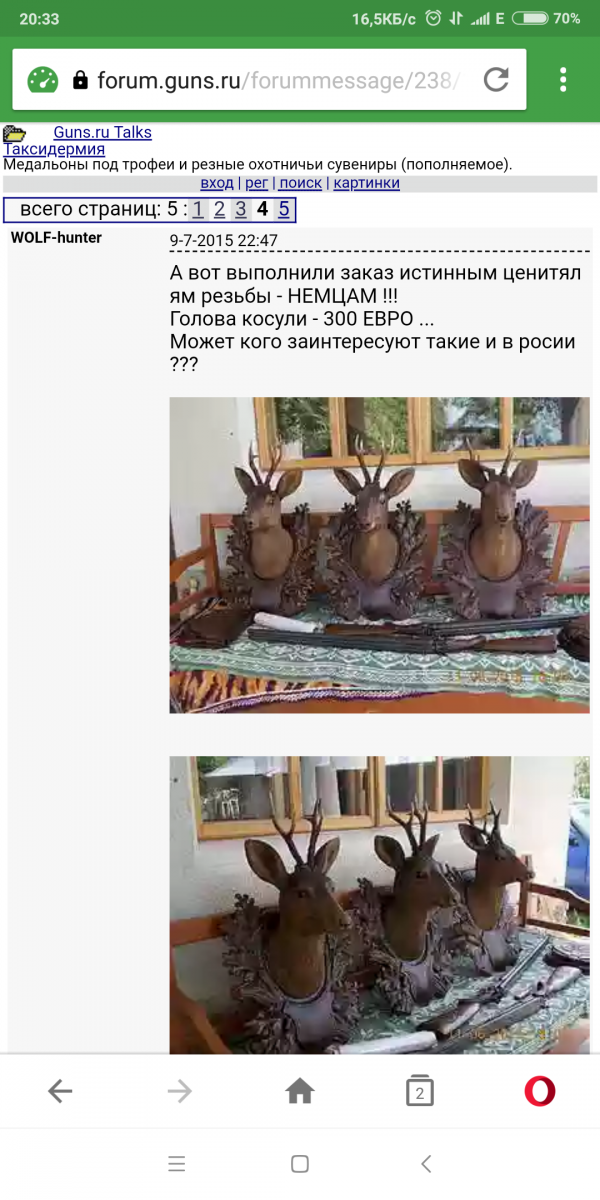Screen dimensions: 600x1200
Task: Tap the Android square home button
Action: point(300,1164)
